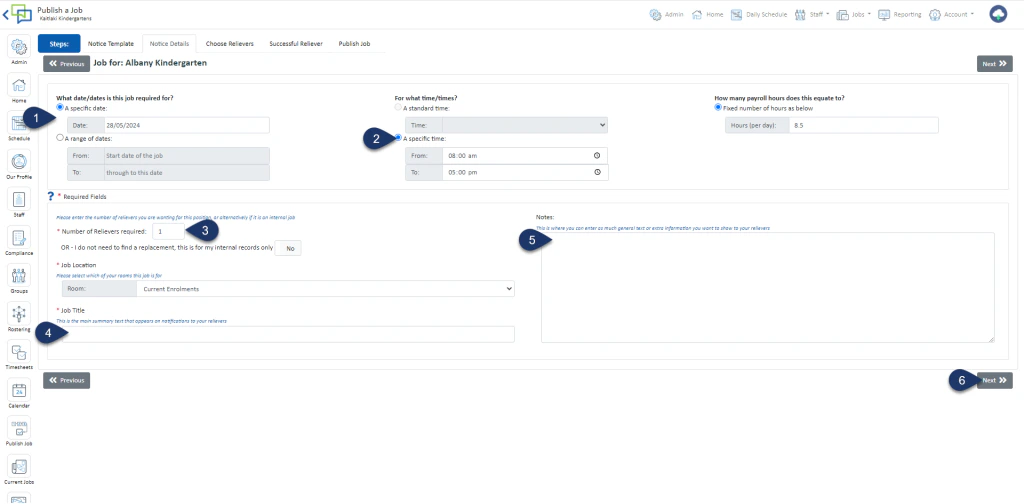Expand the Staff menu in top navigation
The image size is (1024, 504).
pyautogui.click(x=812, y=14)
